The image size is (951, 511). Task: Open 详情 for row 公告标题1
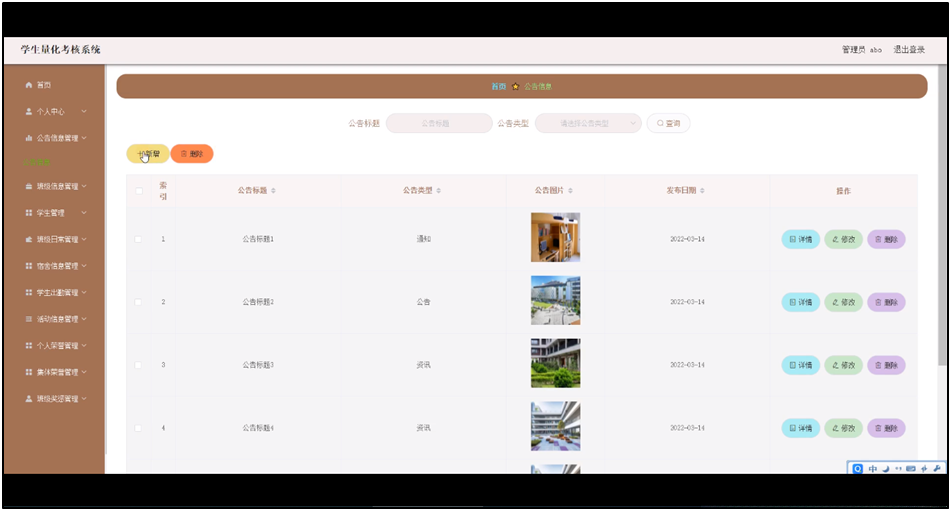tap(801, 239)
